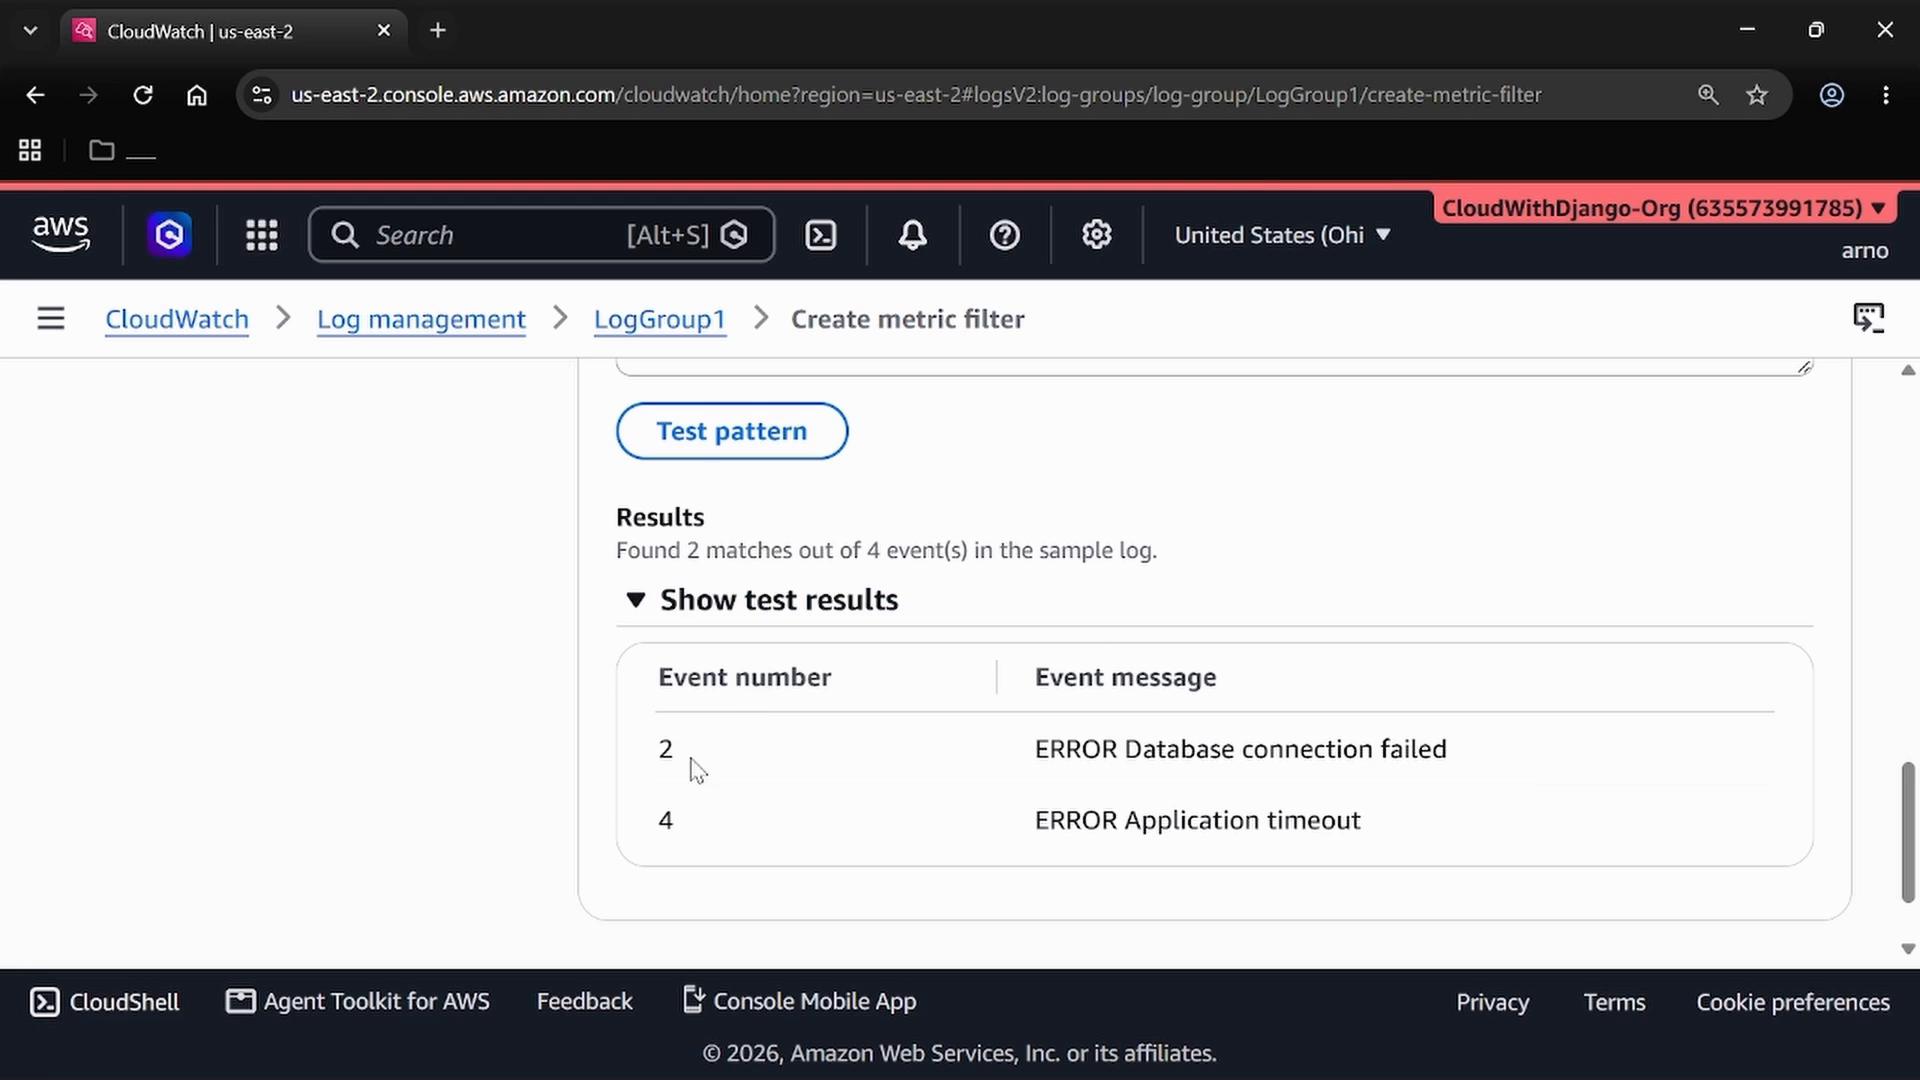
Task: Open the screen-share panel icon beside breadcrumbs
Action: coord(1868,318)
